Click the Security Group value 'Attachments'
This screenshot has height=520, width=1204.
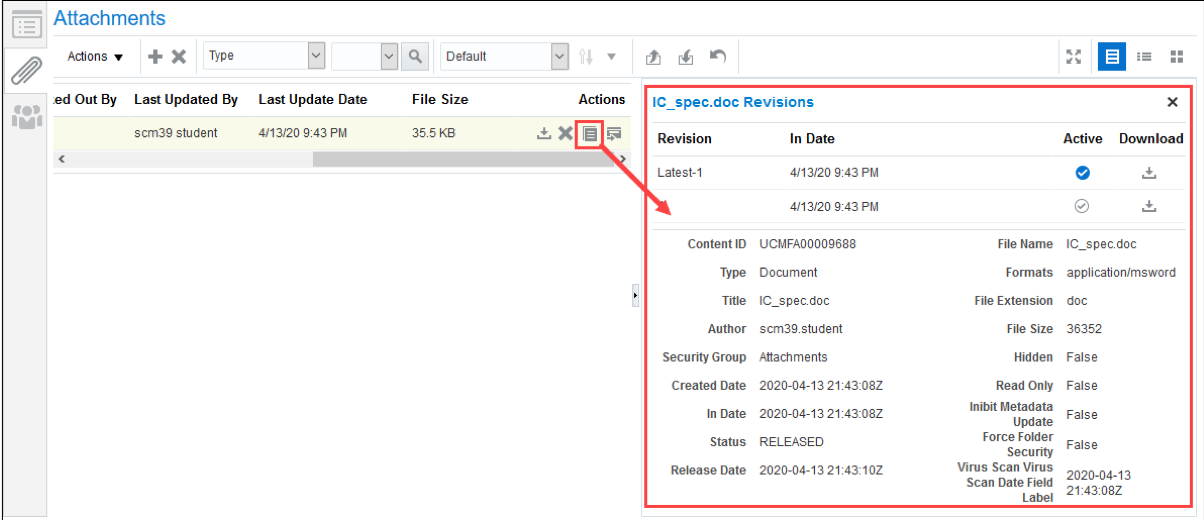point(793,357)
